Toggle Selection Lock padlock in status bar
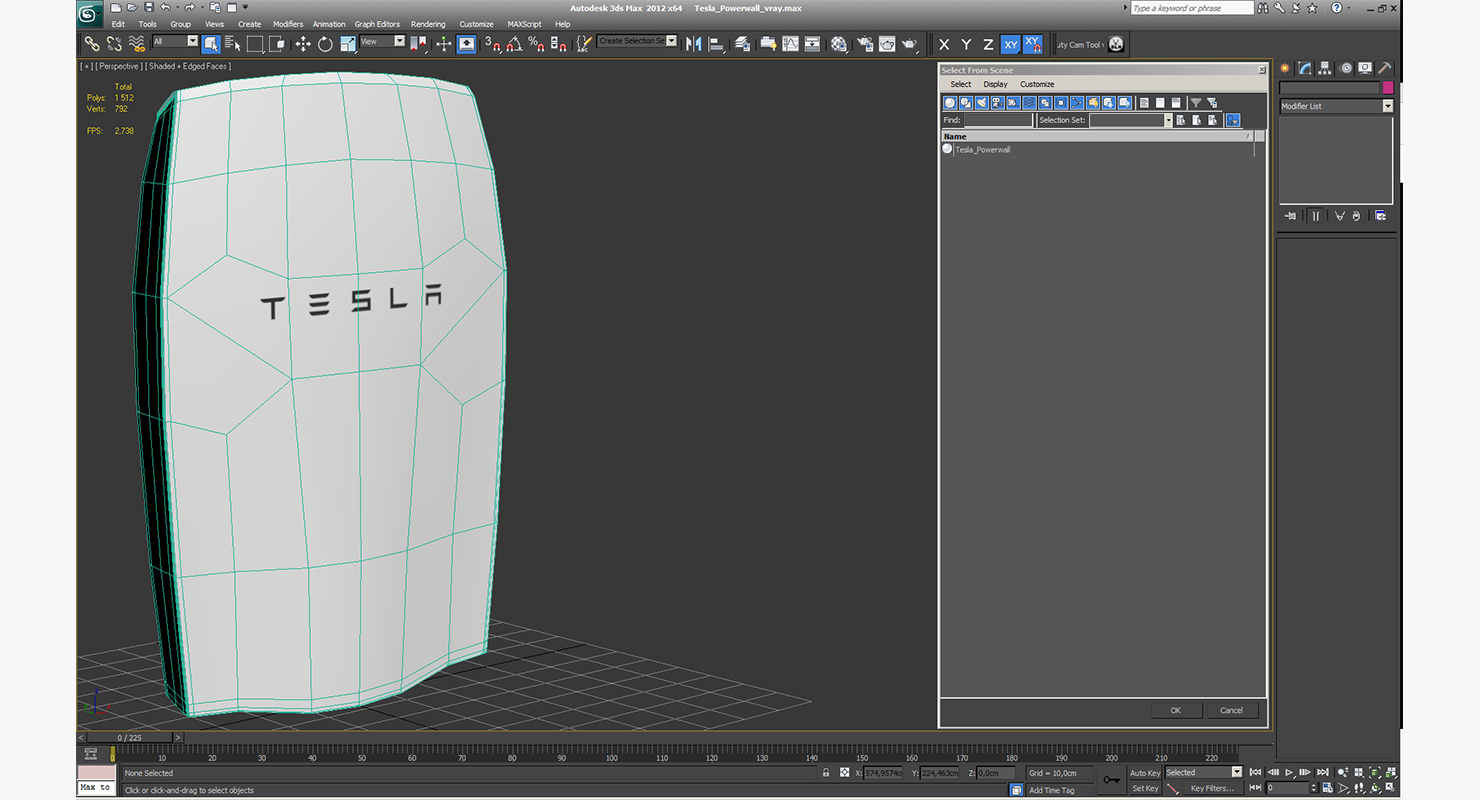 826,773
